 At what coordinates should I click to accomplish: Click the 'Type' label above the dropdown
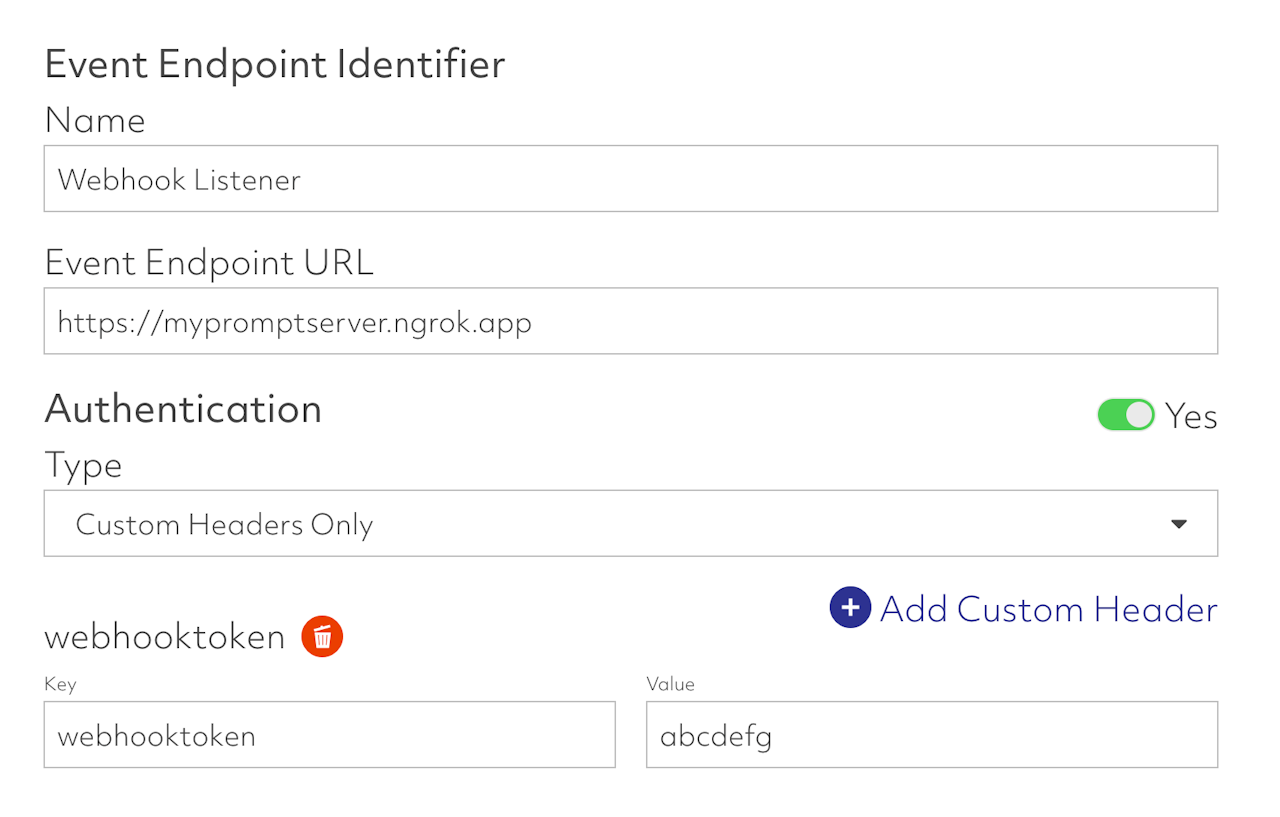(x=83, y=466)
